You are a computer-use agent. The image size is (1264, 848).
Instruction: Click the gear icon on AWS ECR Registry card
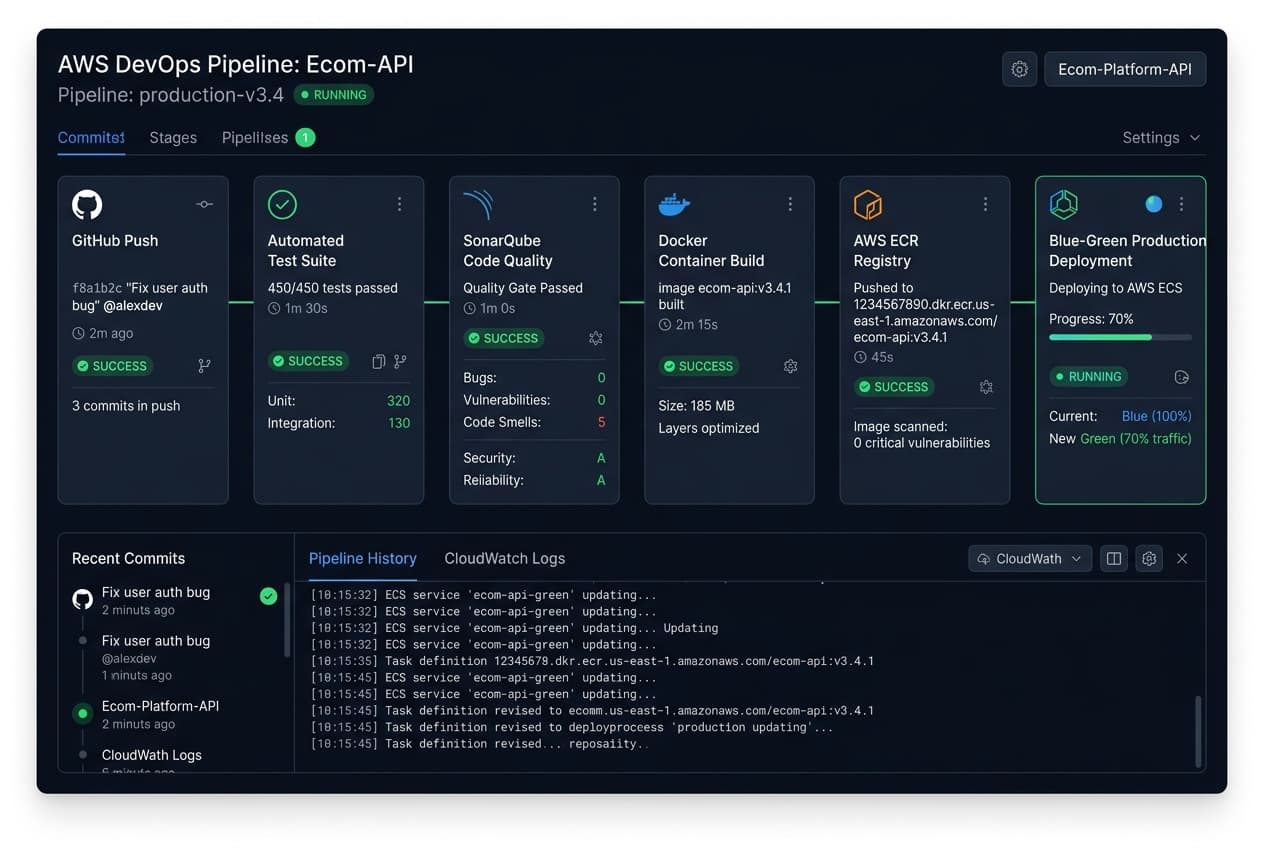click(x=986, y=387)
